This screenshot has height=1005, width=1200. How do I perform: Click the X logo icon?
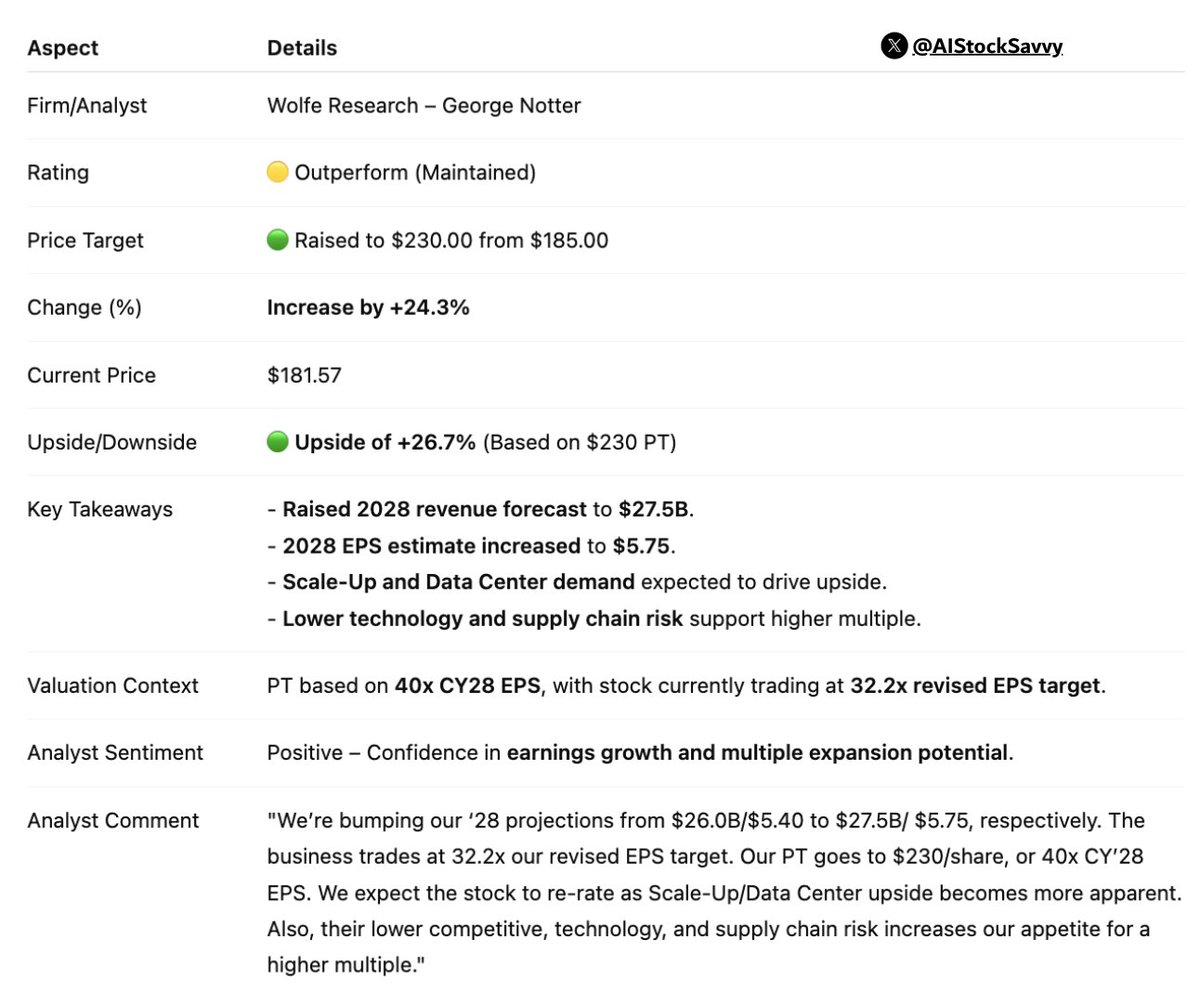pyautogui.click(x=894, y=46)
